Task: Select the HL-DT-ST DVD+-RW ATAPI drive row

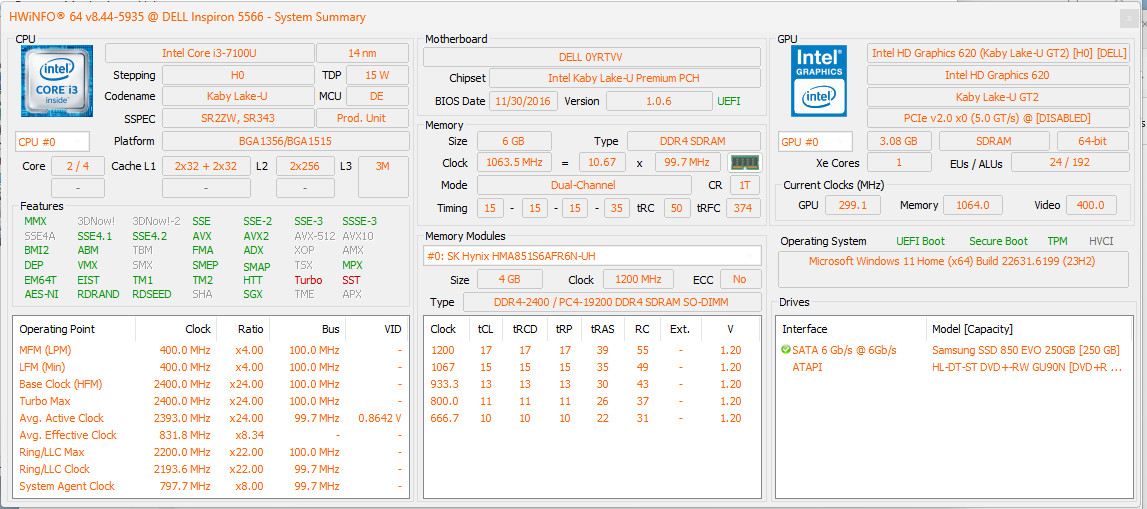Action: click(x=953, y=367)
